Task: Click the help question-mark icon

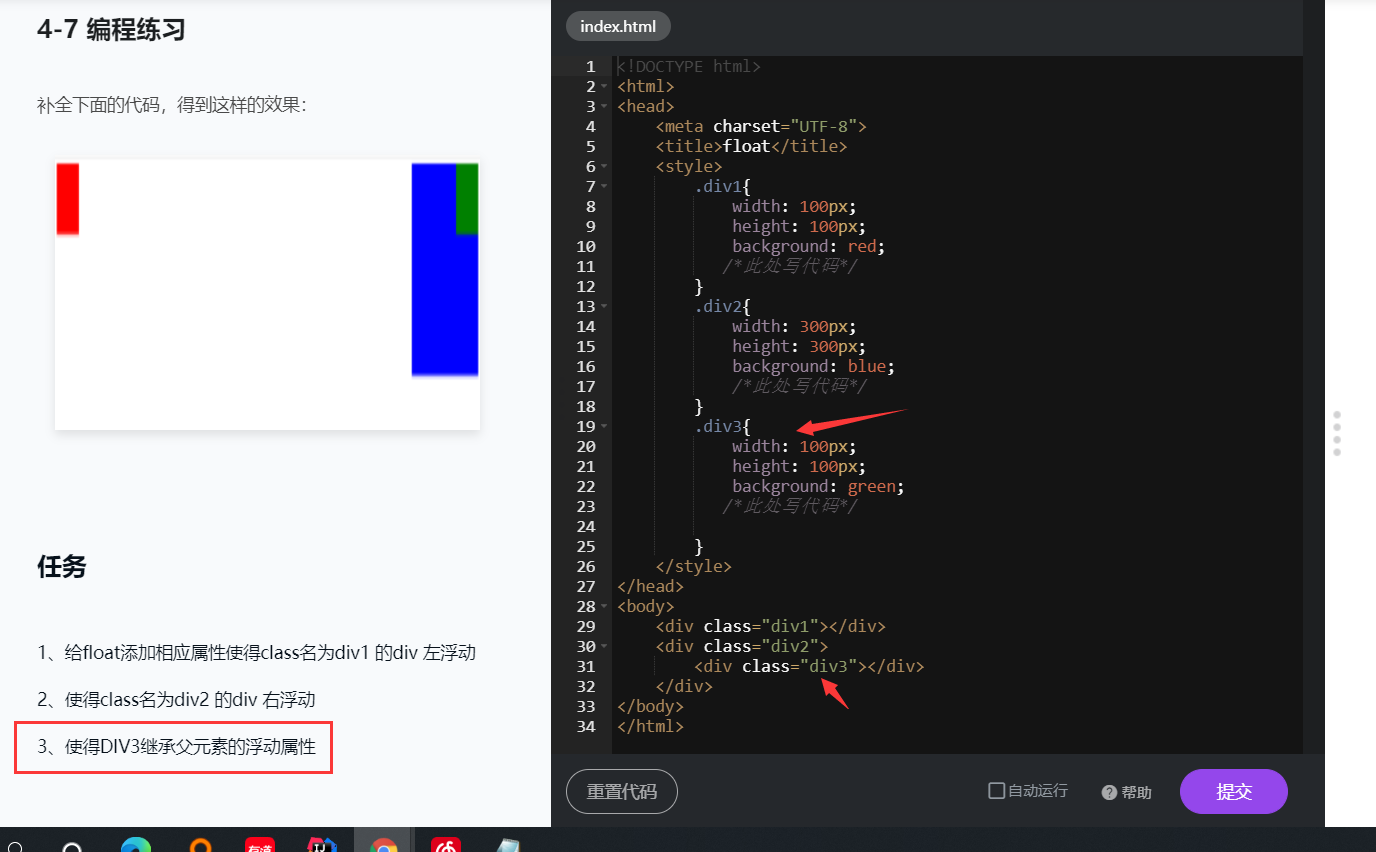Action: [x=1109, y=792]
